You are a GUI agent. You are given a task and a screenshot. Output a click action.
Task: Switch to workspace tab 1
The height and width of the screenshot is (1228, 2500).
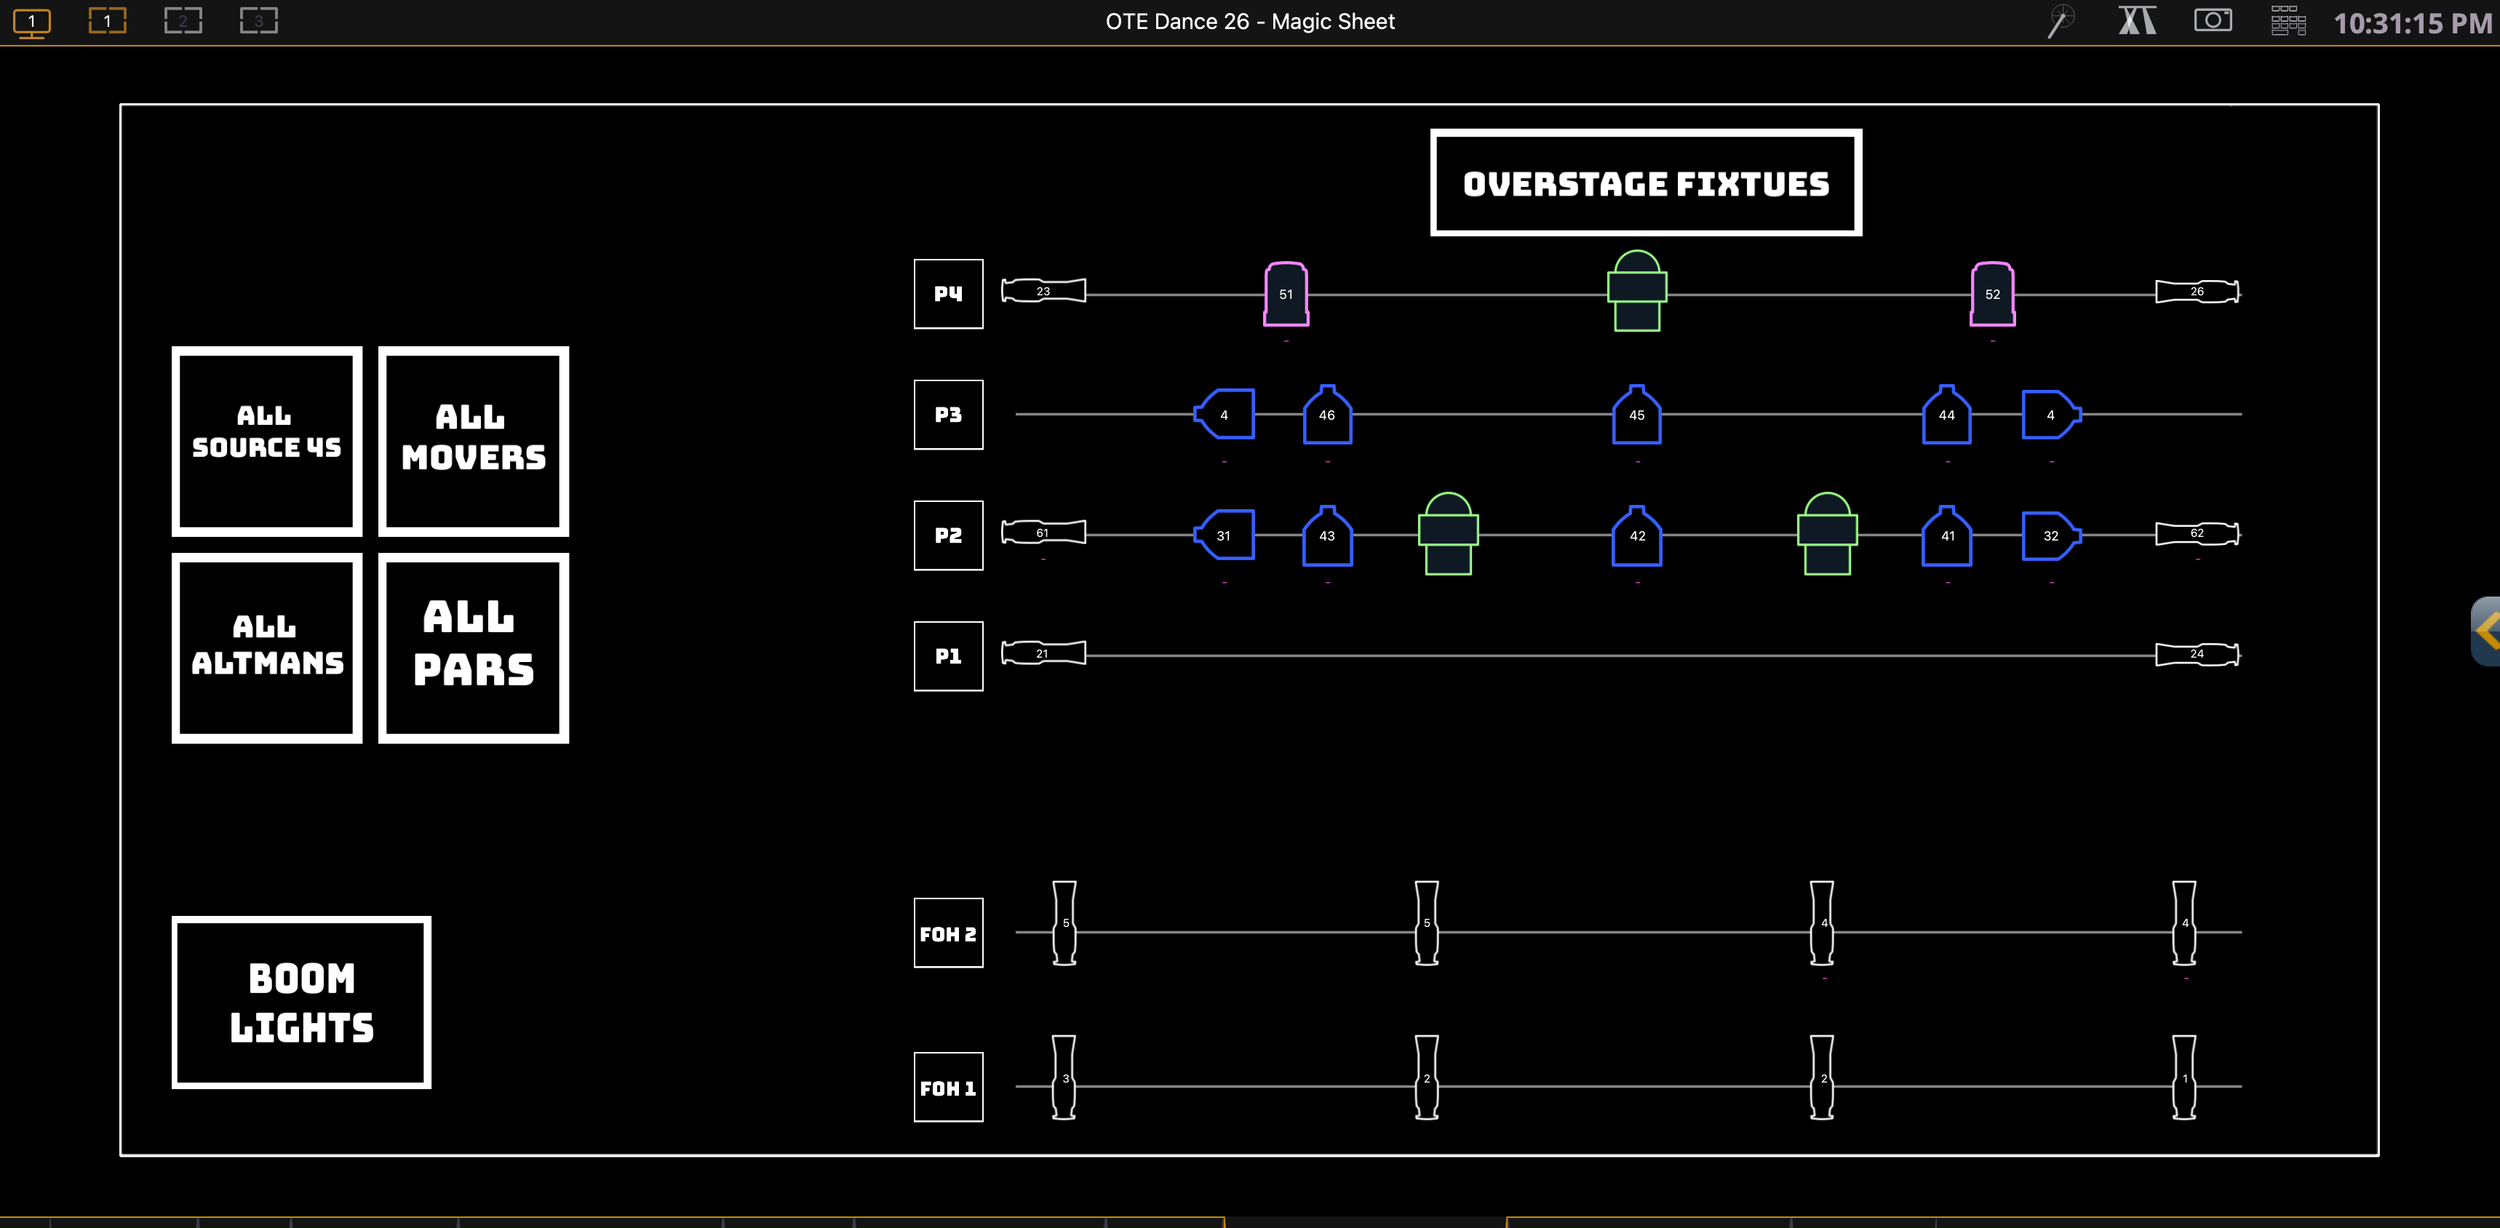(x=107, y=21)
